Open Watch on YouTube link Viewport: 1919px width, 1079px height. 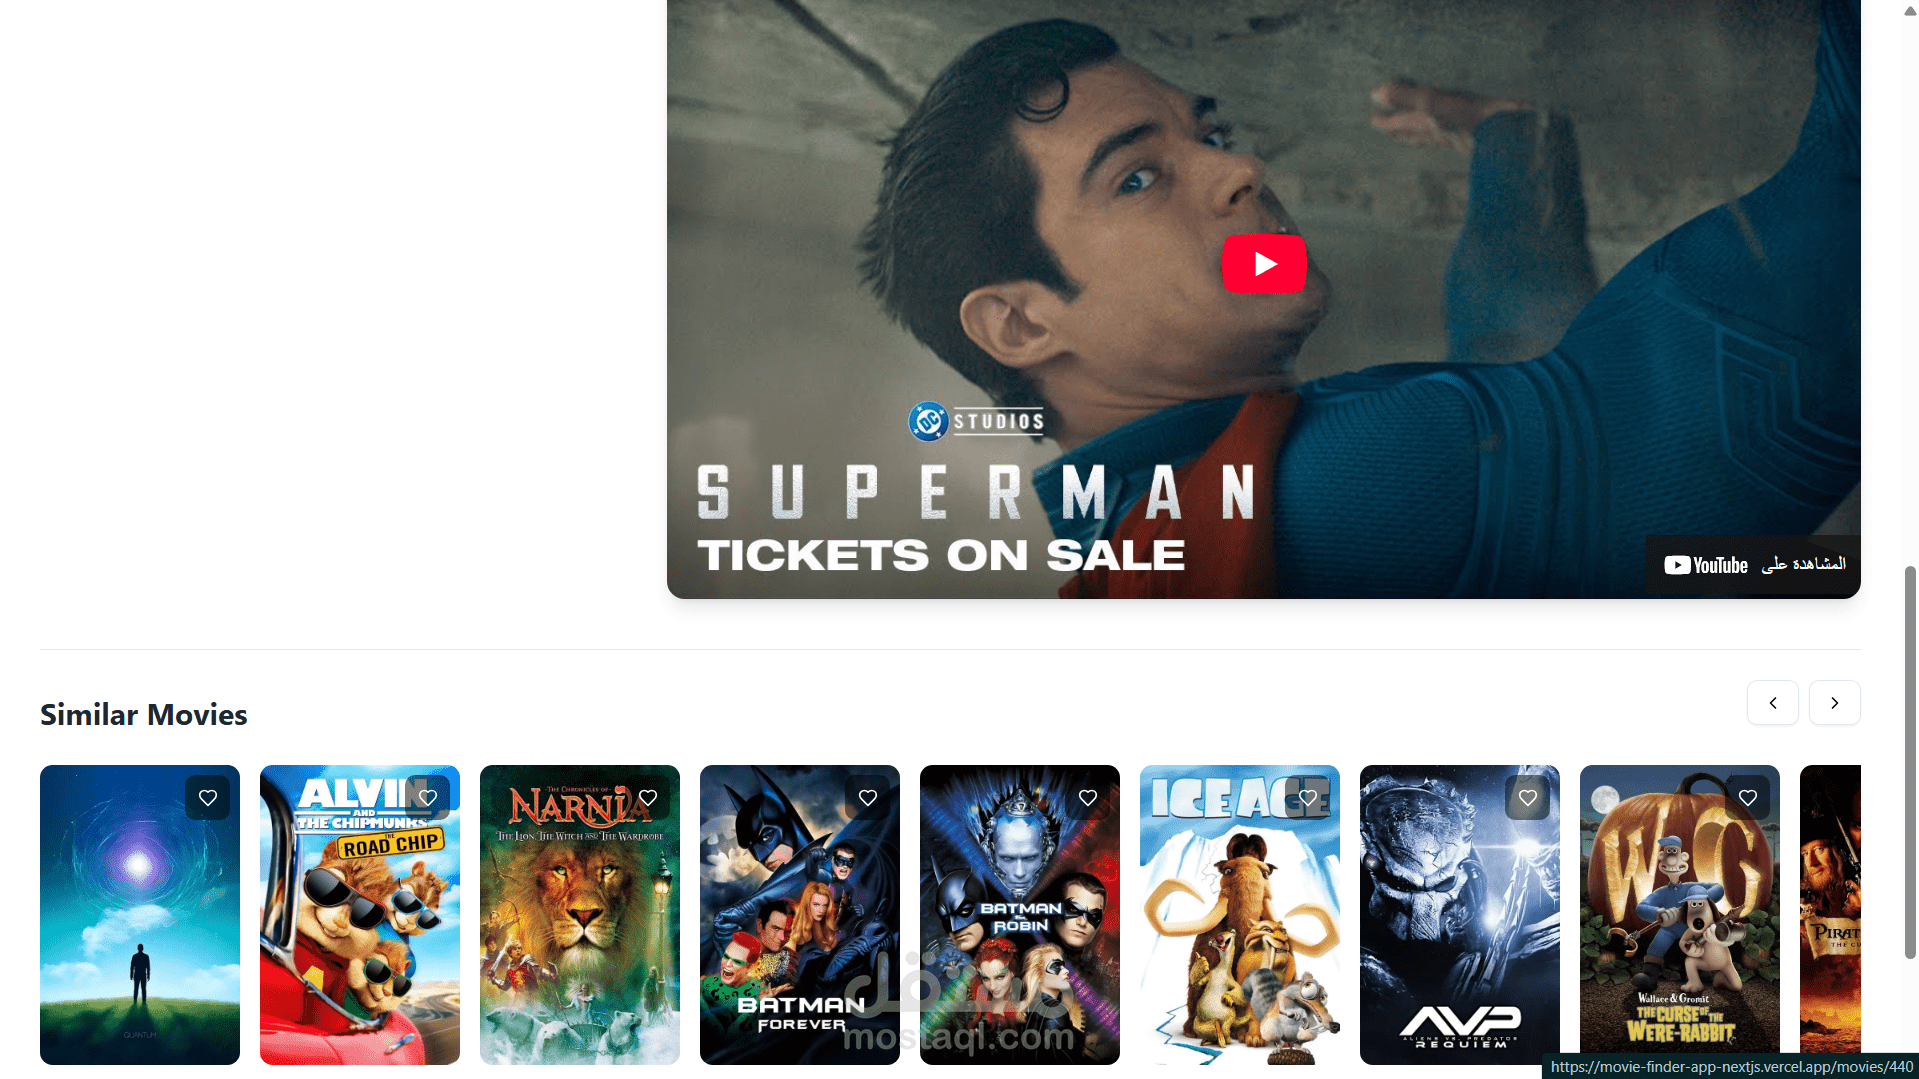pos(1754,565)
